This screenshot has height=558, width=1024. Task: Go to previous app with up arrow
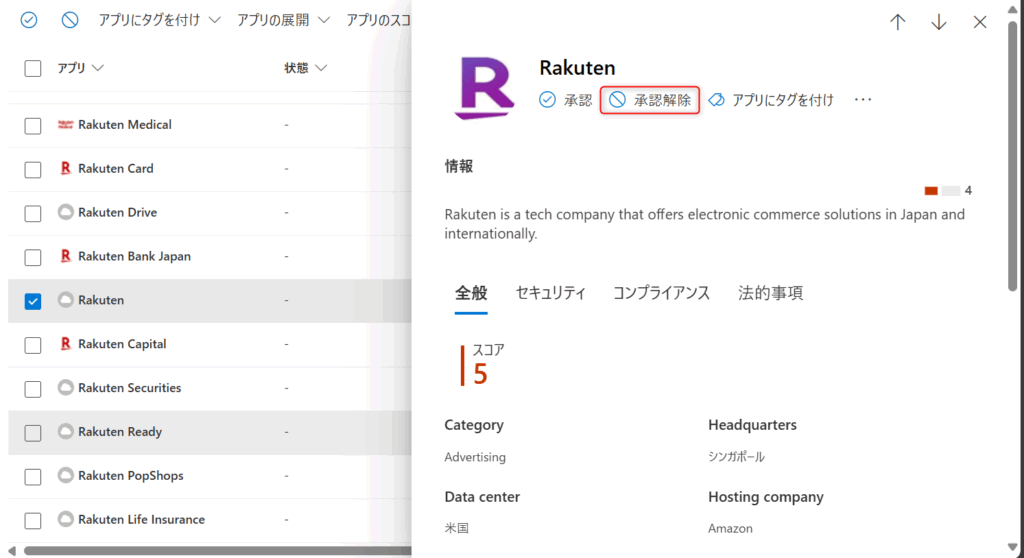pos(898,22)
